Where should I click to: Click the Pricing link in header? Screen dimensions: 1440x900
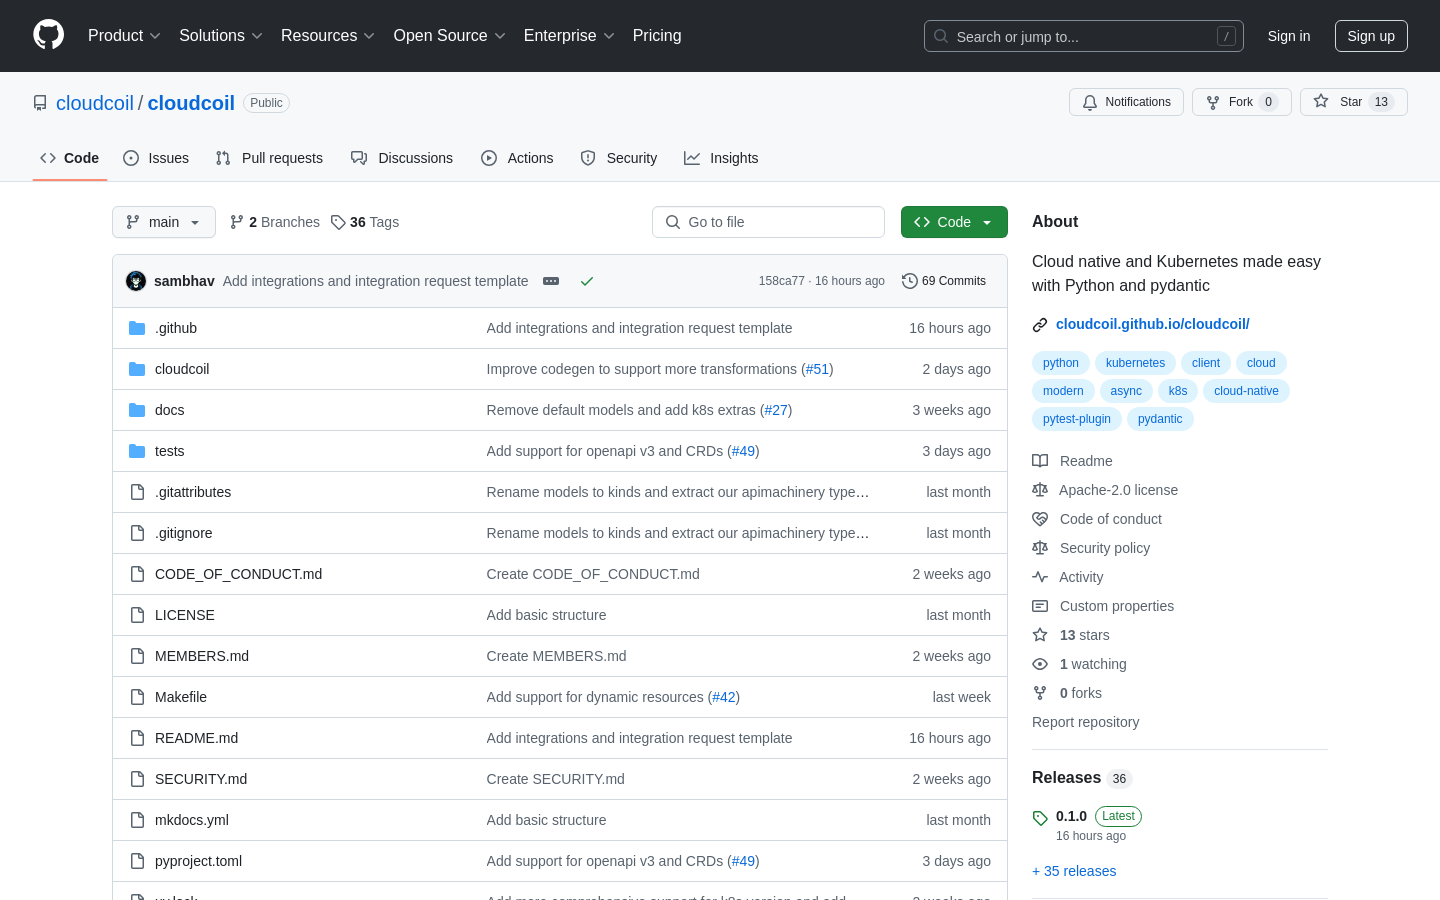click(x=657, y=35)
